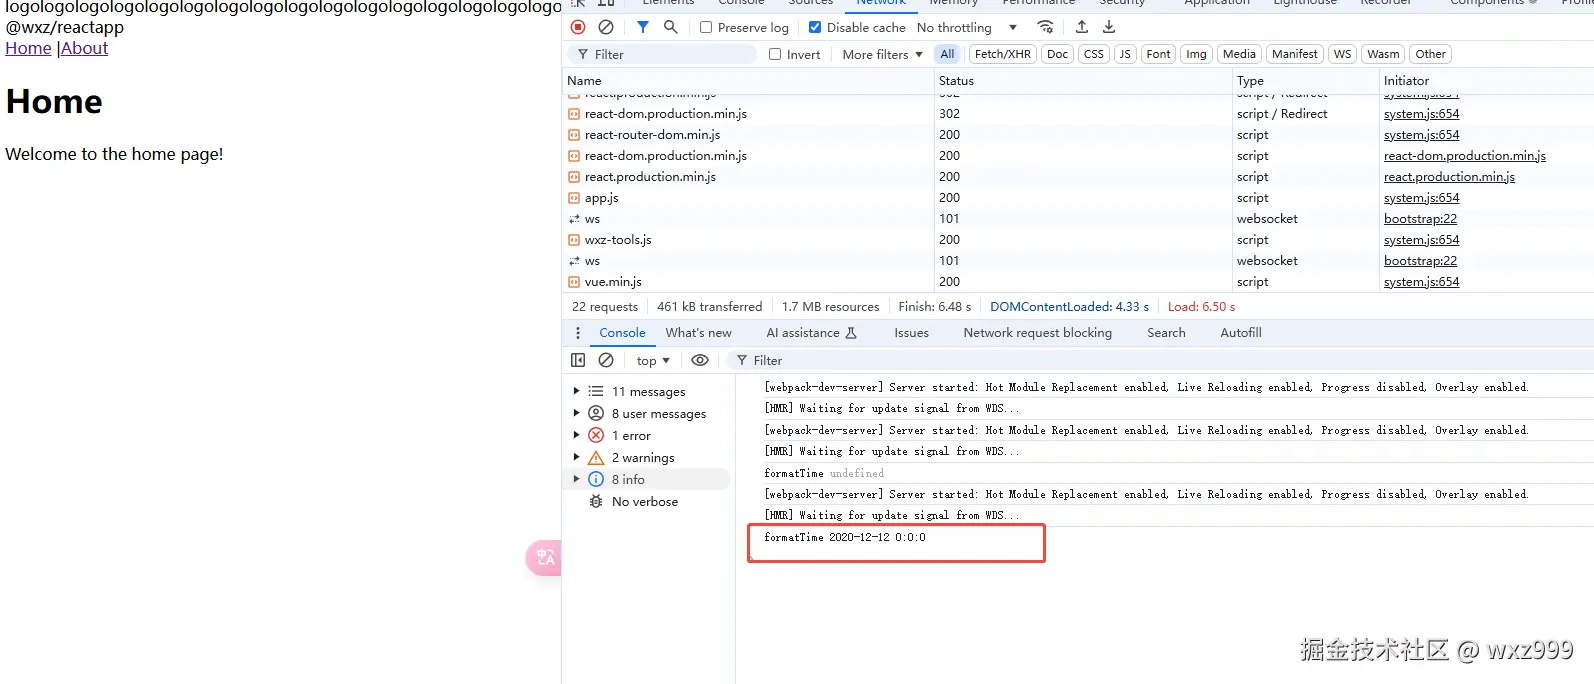The height and width of the screenshot is (684, 1594).
Task: Filter requests by CSS type
Action: point(1094,54)
